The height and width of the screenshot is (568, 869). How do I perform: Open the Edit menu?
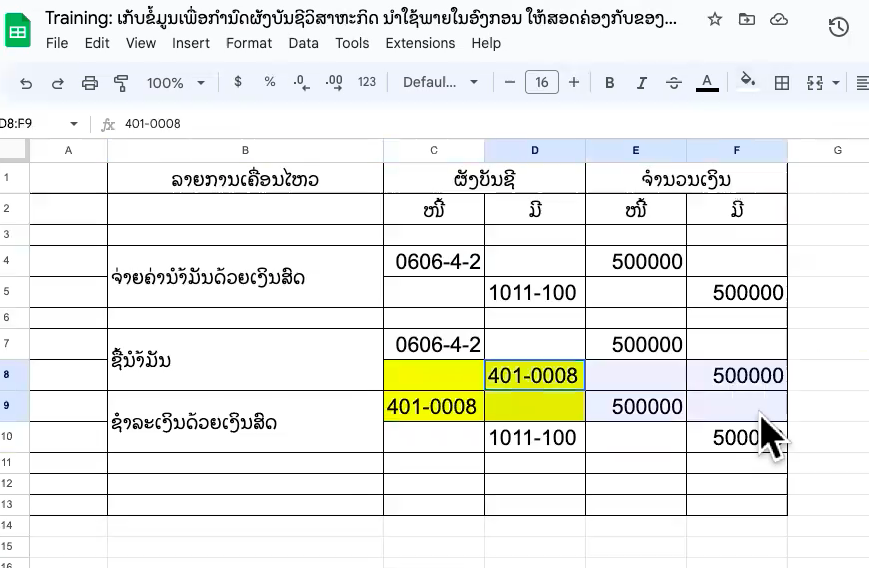click(x=97, y=43)
